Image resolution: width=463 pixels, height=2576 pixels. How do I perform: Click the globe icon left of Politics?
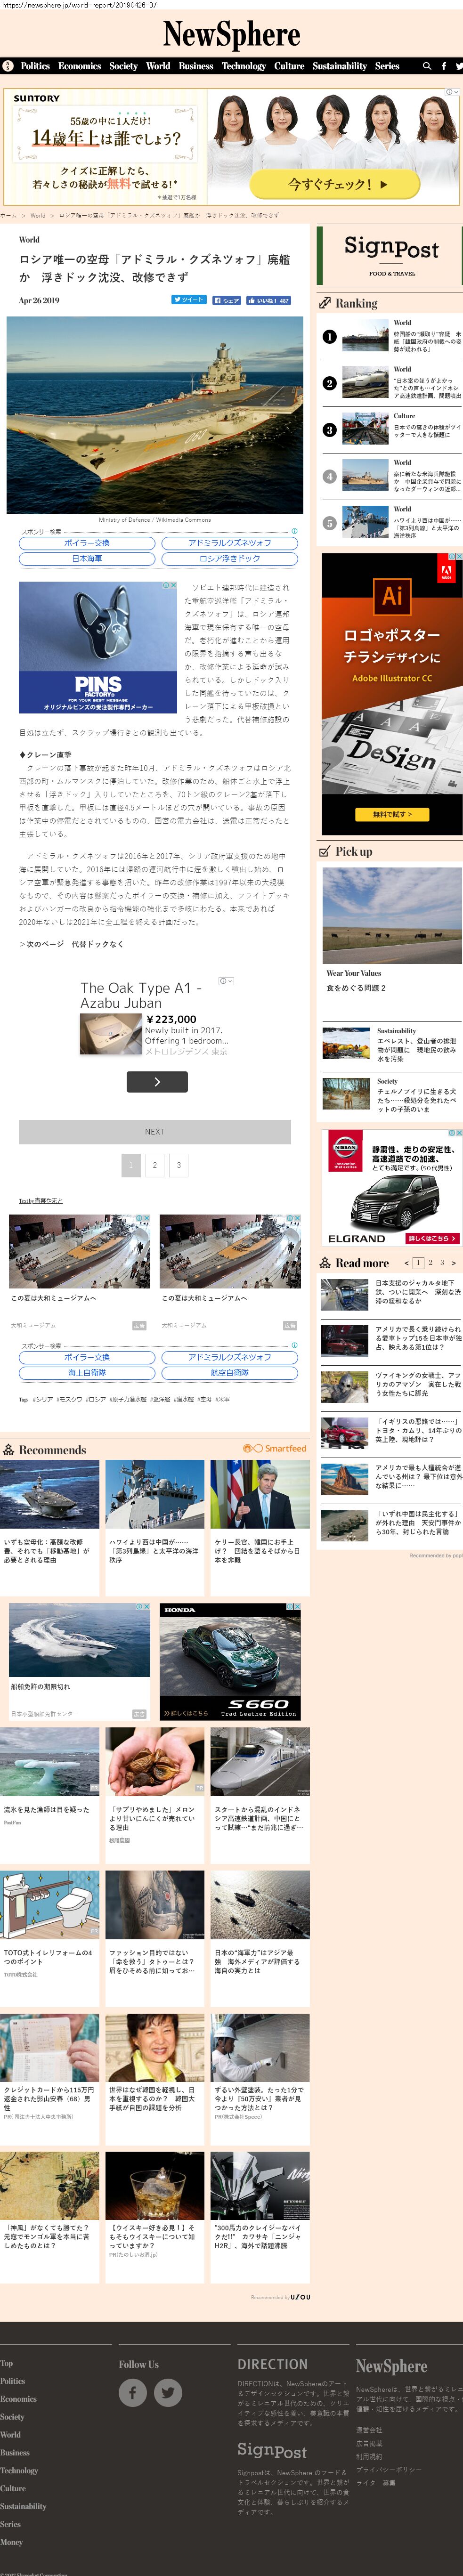click(x=8, y=66)
